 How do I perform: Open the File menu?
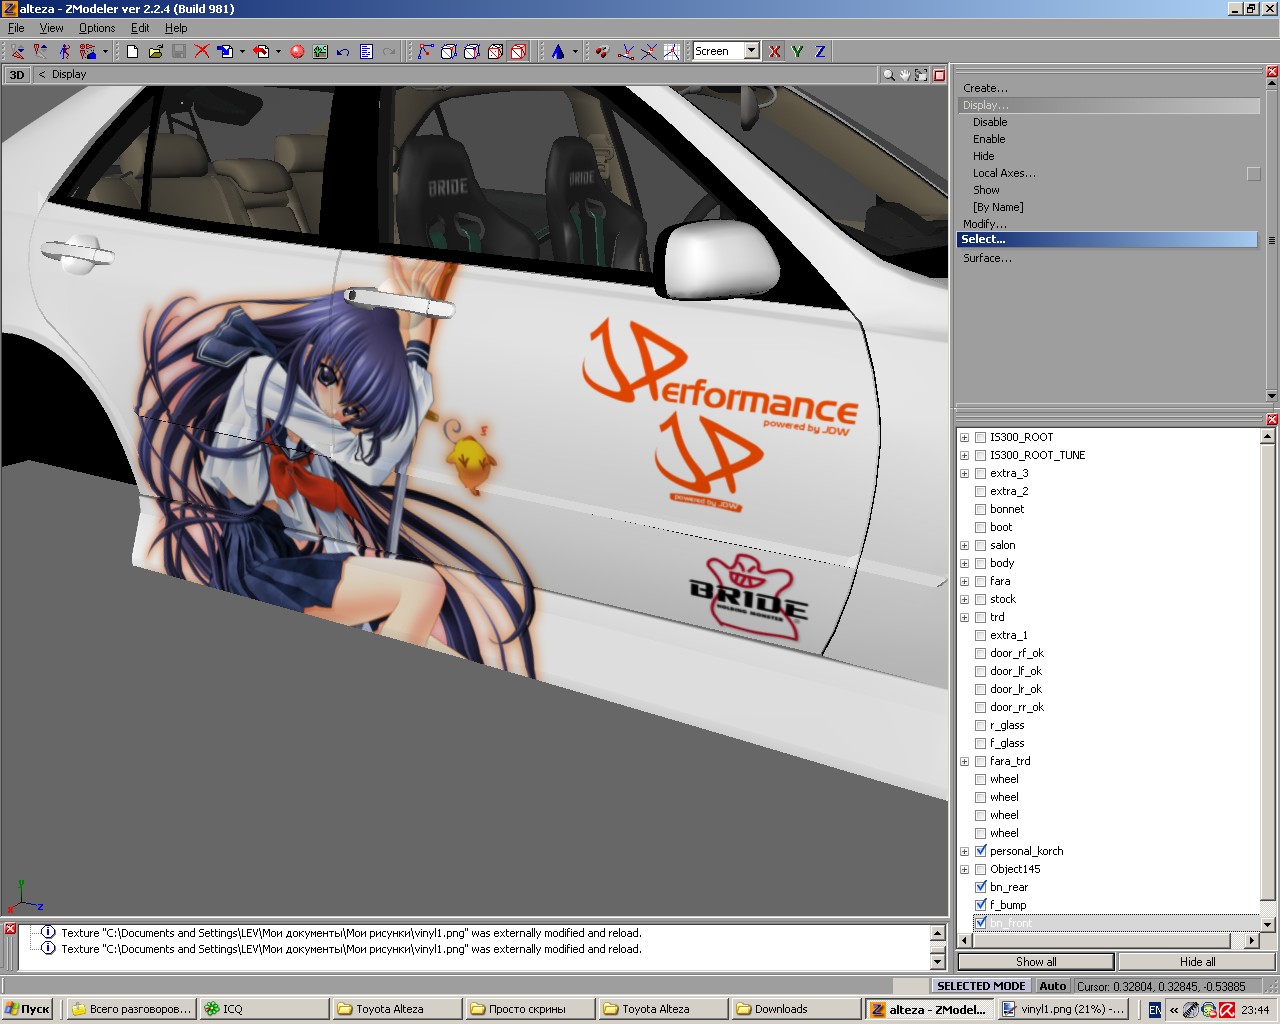click(16, 28)
